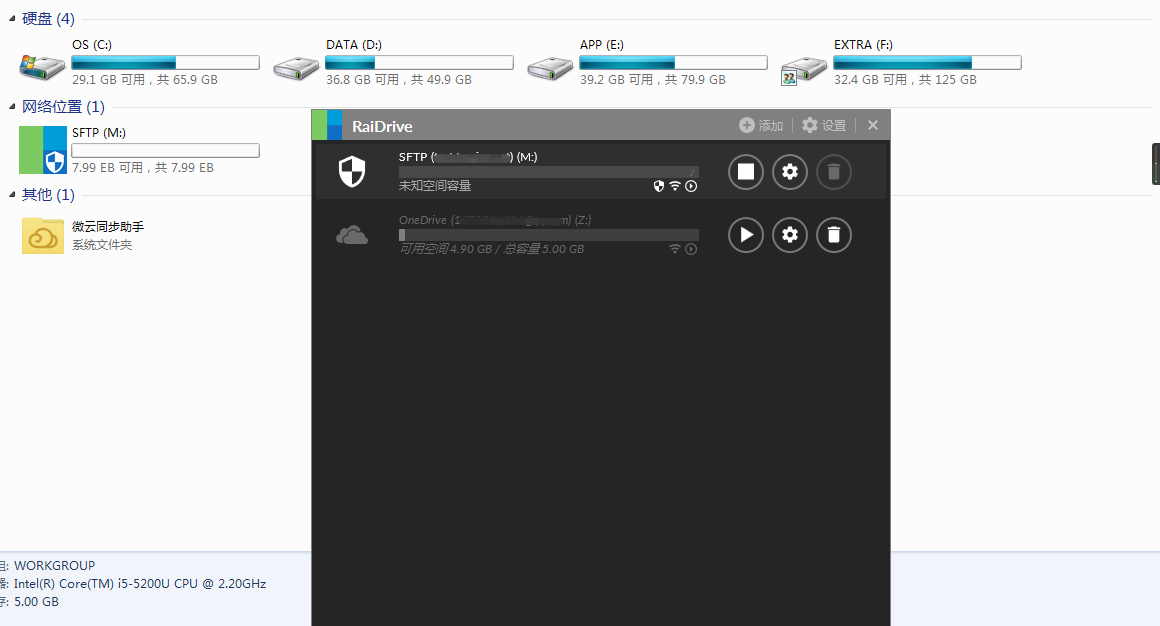Delete the OneDrive drive entry
1160x626 pixels.
834,235
